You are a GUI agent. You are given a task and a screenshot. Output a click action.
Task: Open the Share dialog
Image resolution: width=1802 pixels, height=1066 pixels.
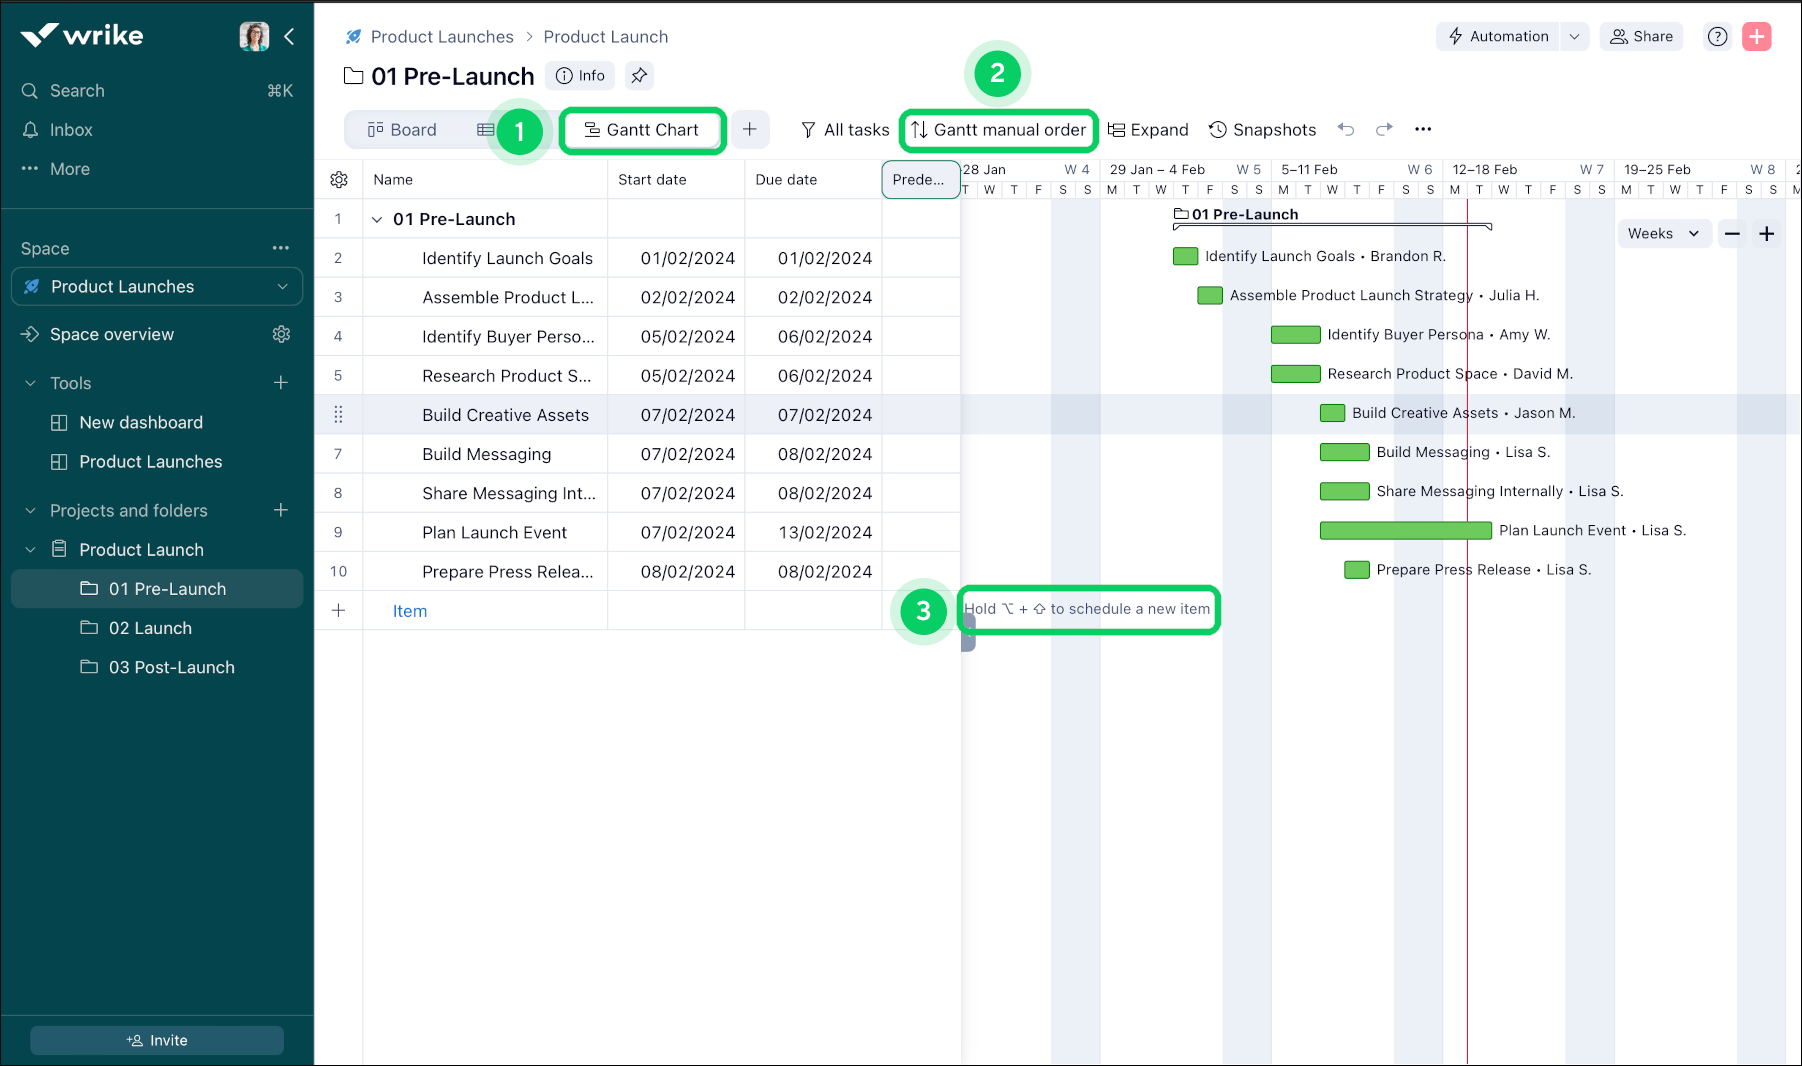(x=1641, y=36)
